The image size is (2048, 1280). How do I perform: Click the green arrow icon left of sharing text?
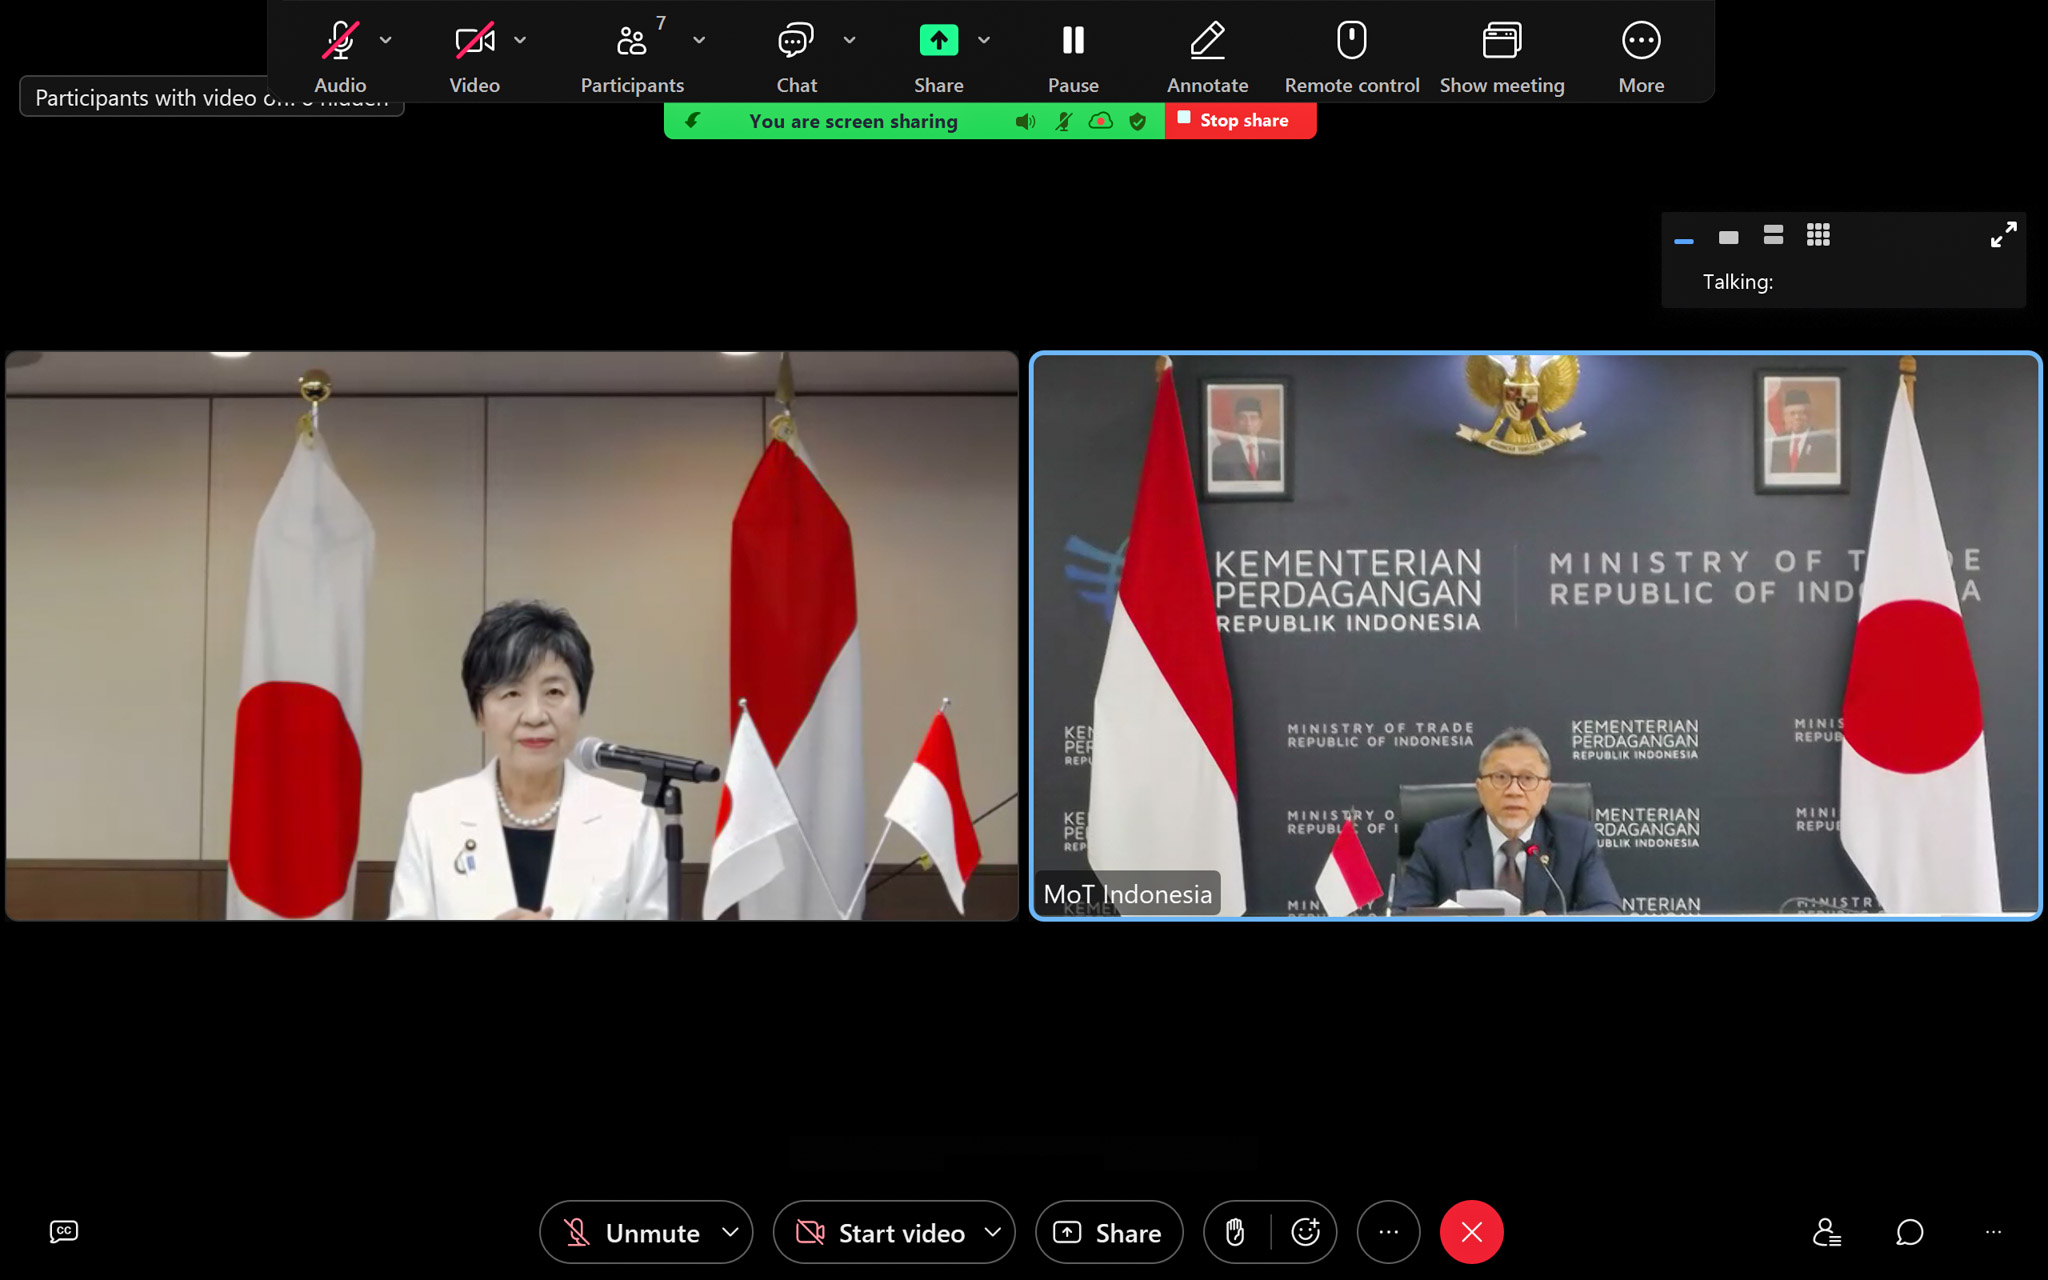point(692,121)
